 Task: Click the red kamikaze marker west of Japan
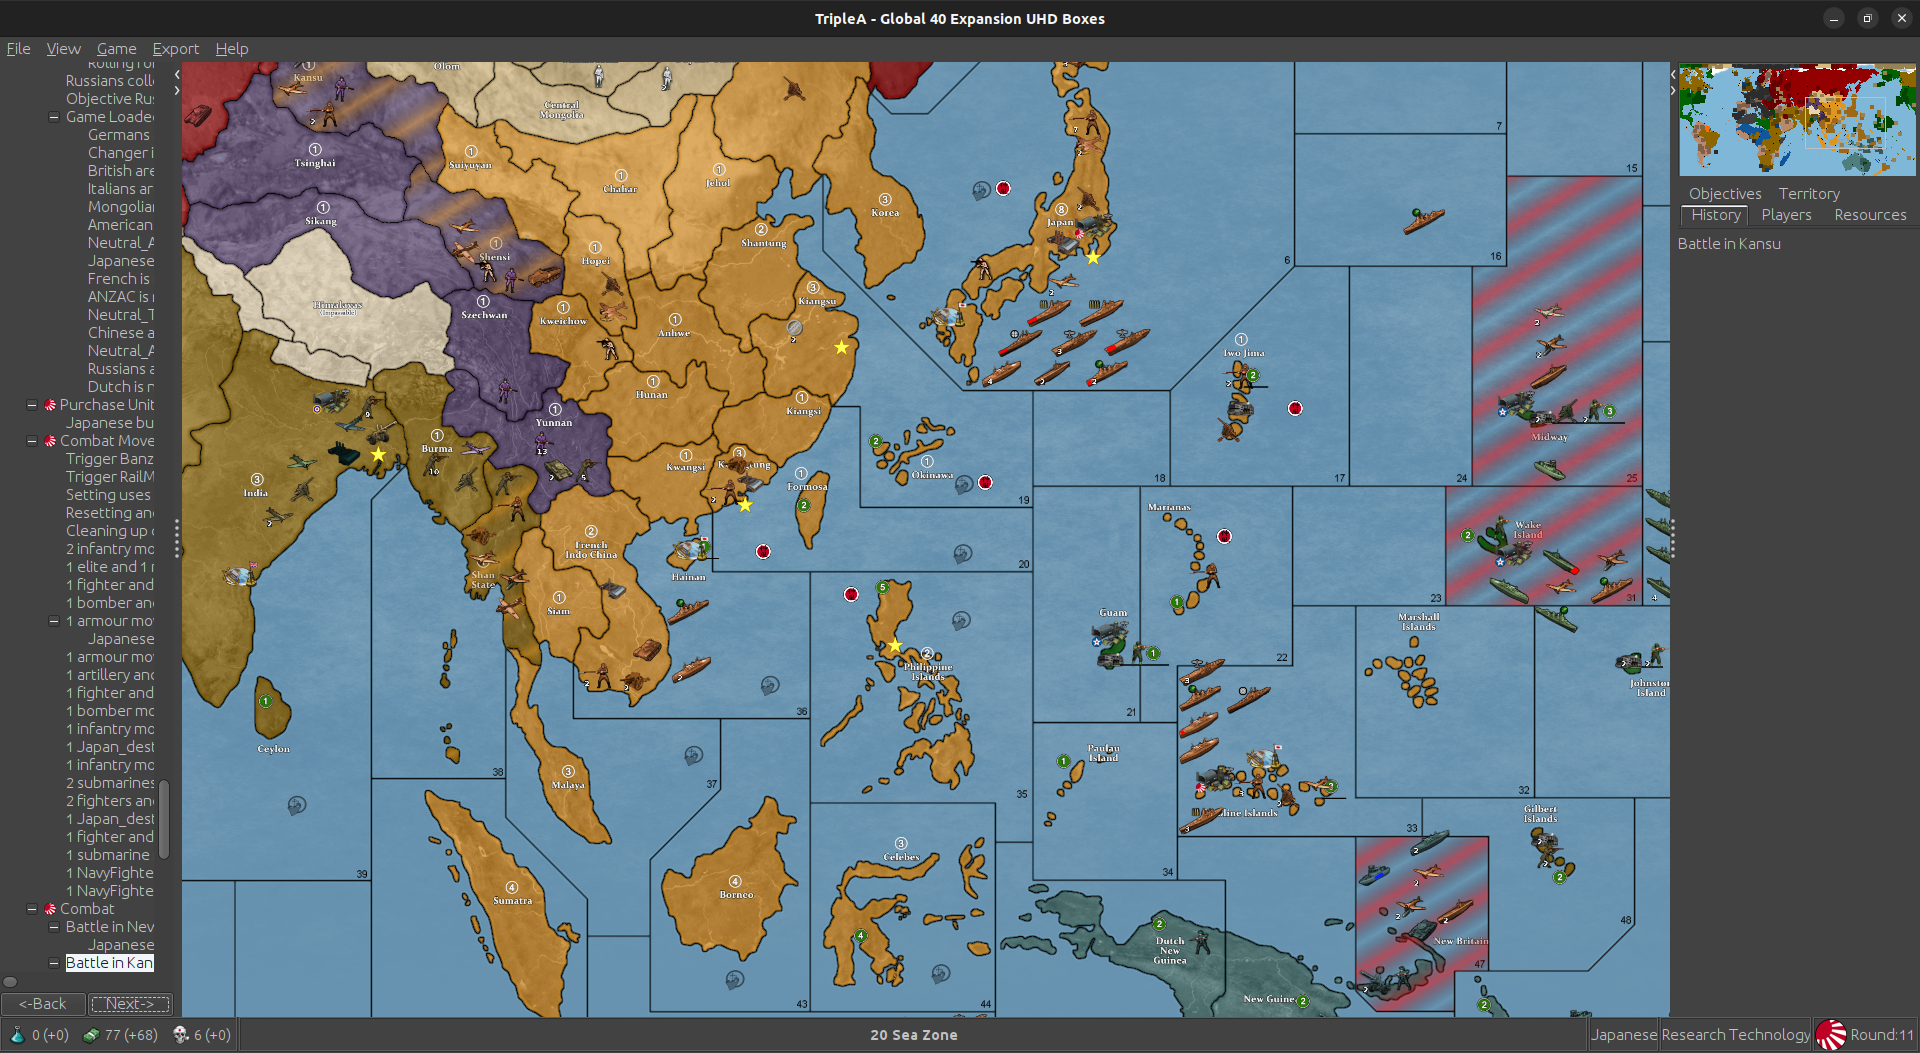[1003, 188]
